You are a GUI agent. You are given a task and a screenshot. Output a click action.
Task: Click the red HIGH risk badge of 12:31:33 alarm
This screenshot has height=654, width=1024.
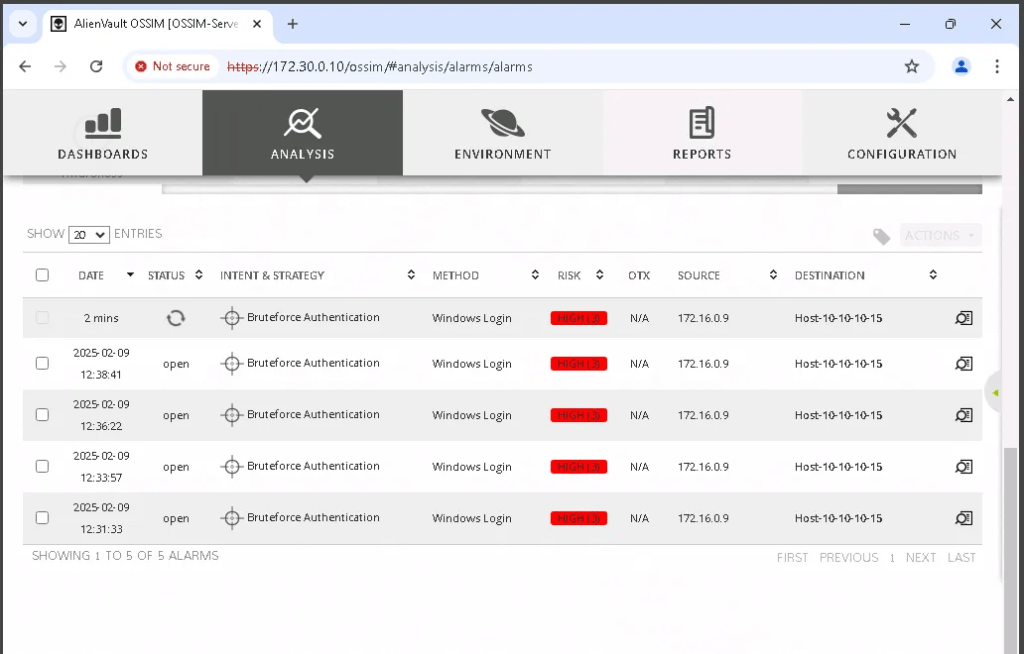point(578,518)
